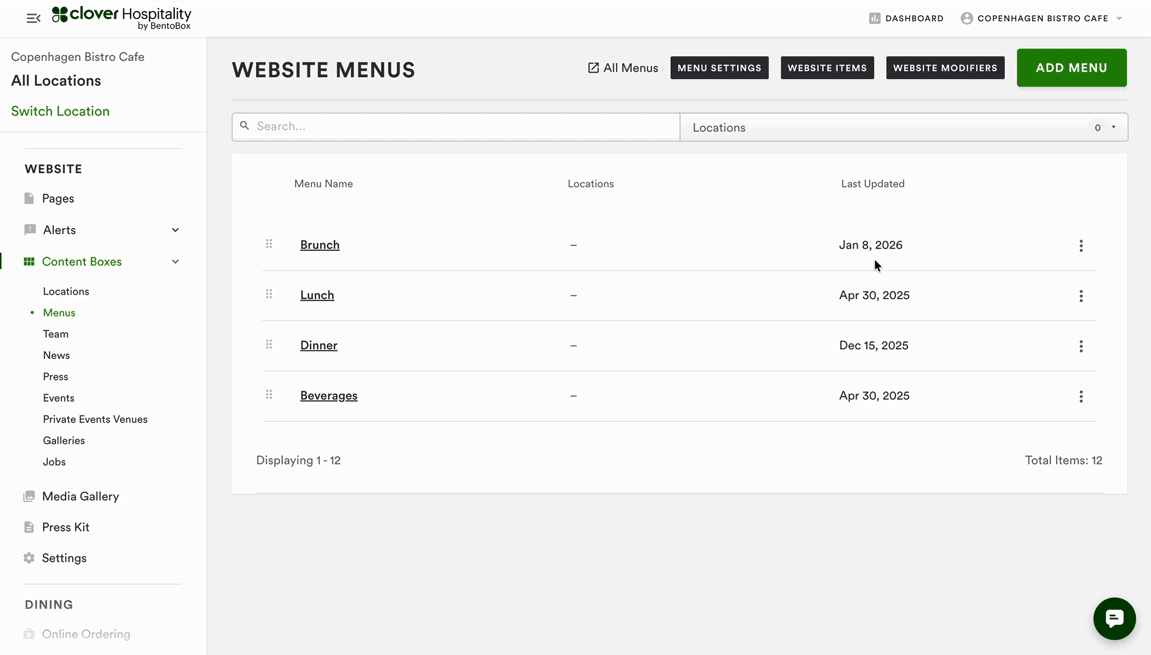Click the Add Menu button
The height and width of the screenshot is (655, 1151).
[x=1071, y=68]
